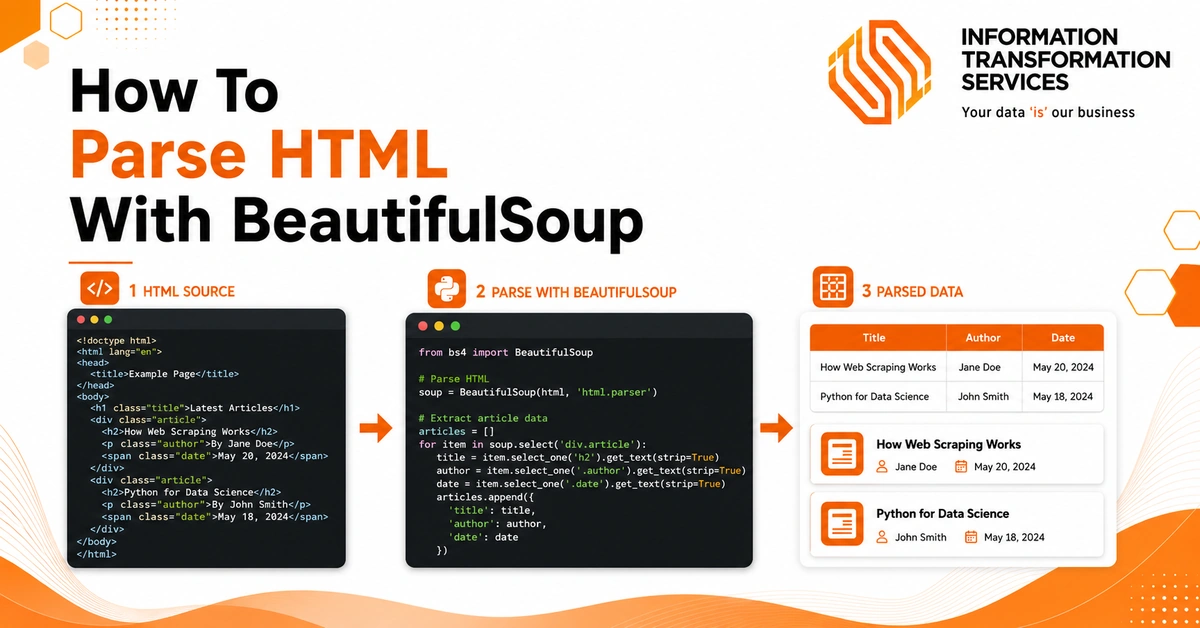Screen dimensions: 1200x628
Task: Click the <title>Example Page</title> code line
Action: click(x=164, y=374)
